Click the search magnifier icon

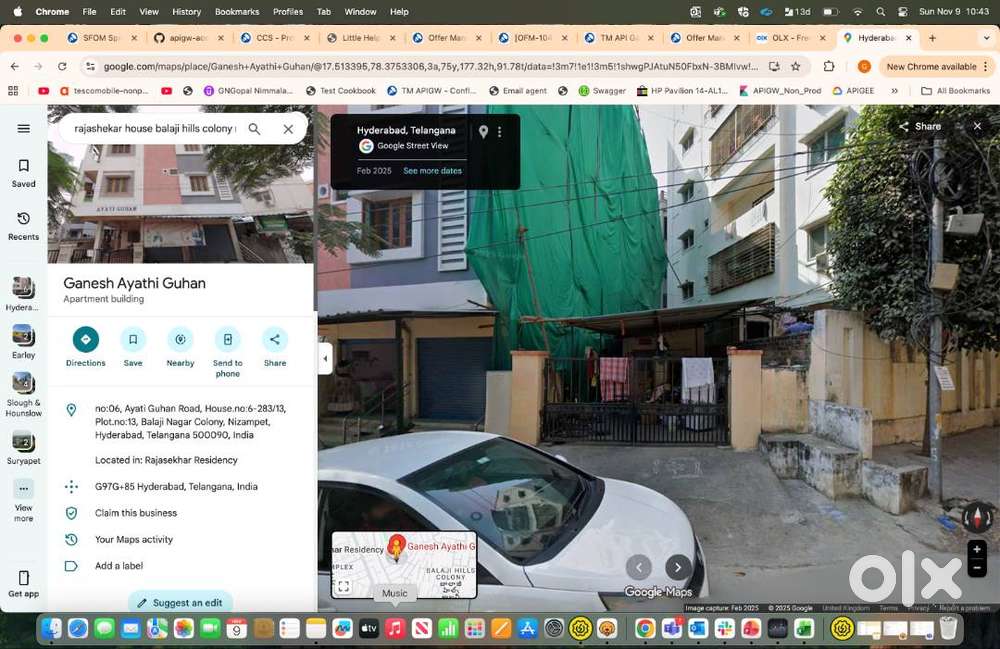tap(254, 129)
